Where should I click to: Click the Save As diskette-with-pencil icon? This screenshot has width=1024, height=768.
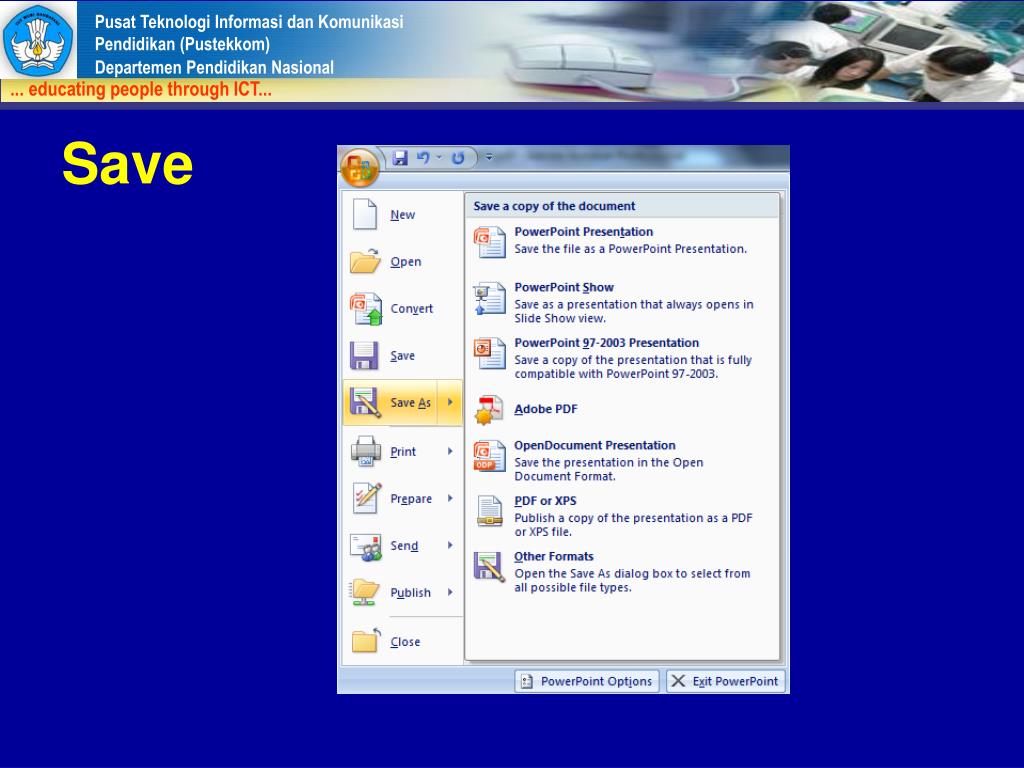point(366,402)
